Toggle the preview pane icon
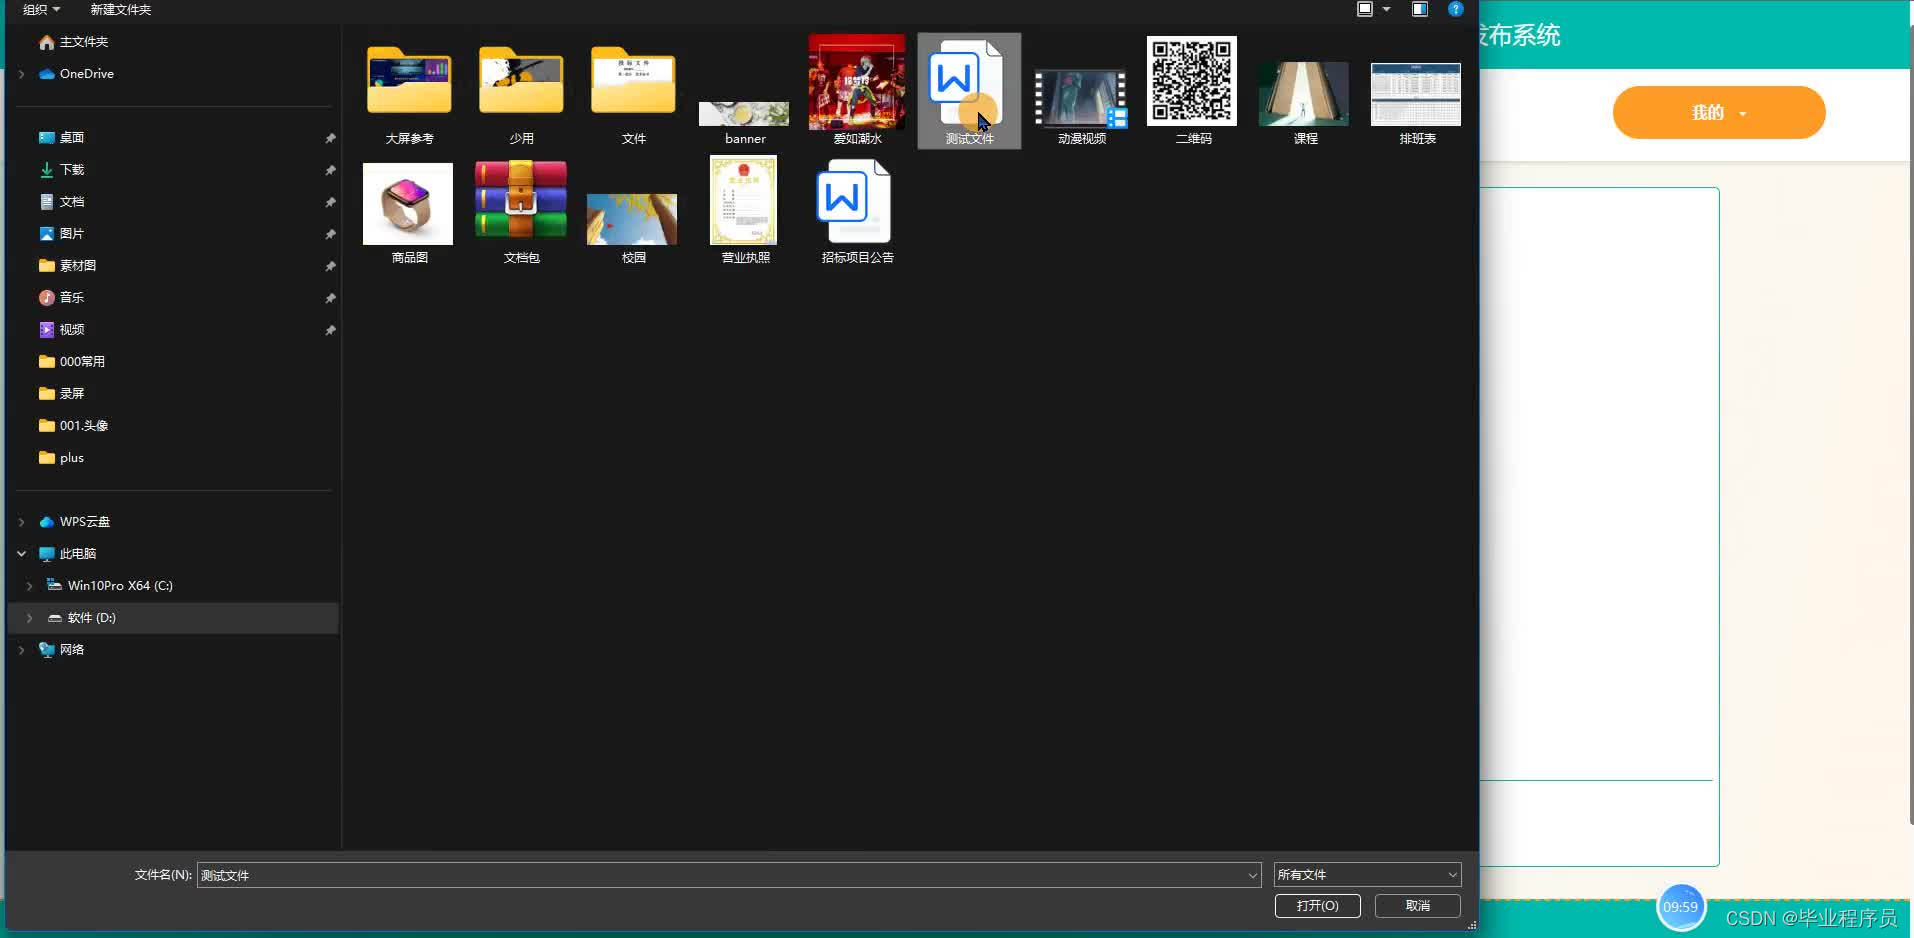 [x=1420, y=9]
